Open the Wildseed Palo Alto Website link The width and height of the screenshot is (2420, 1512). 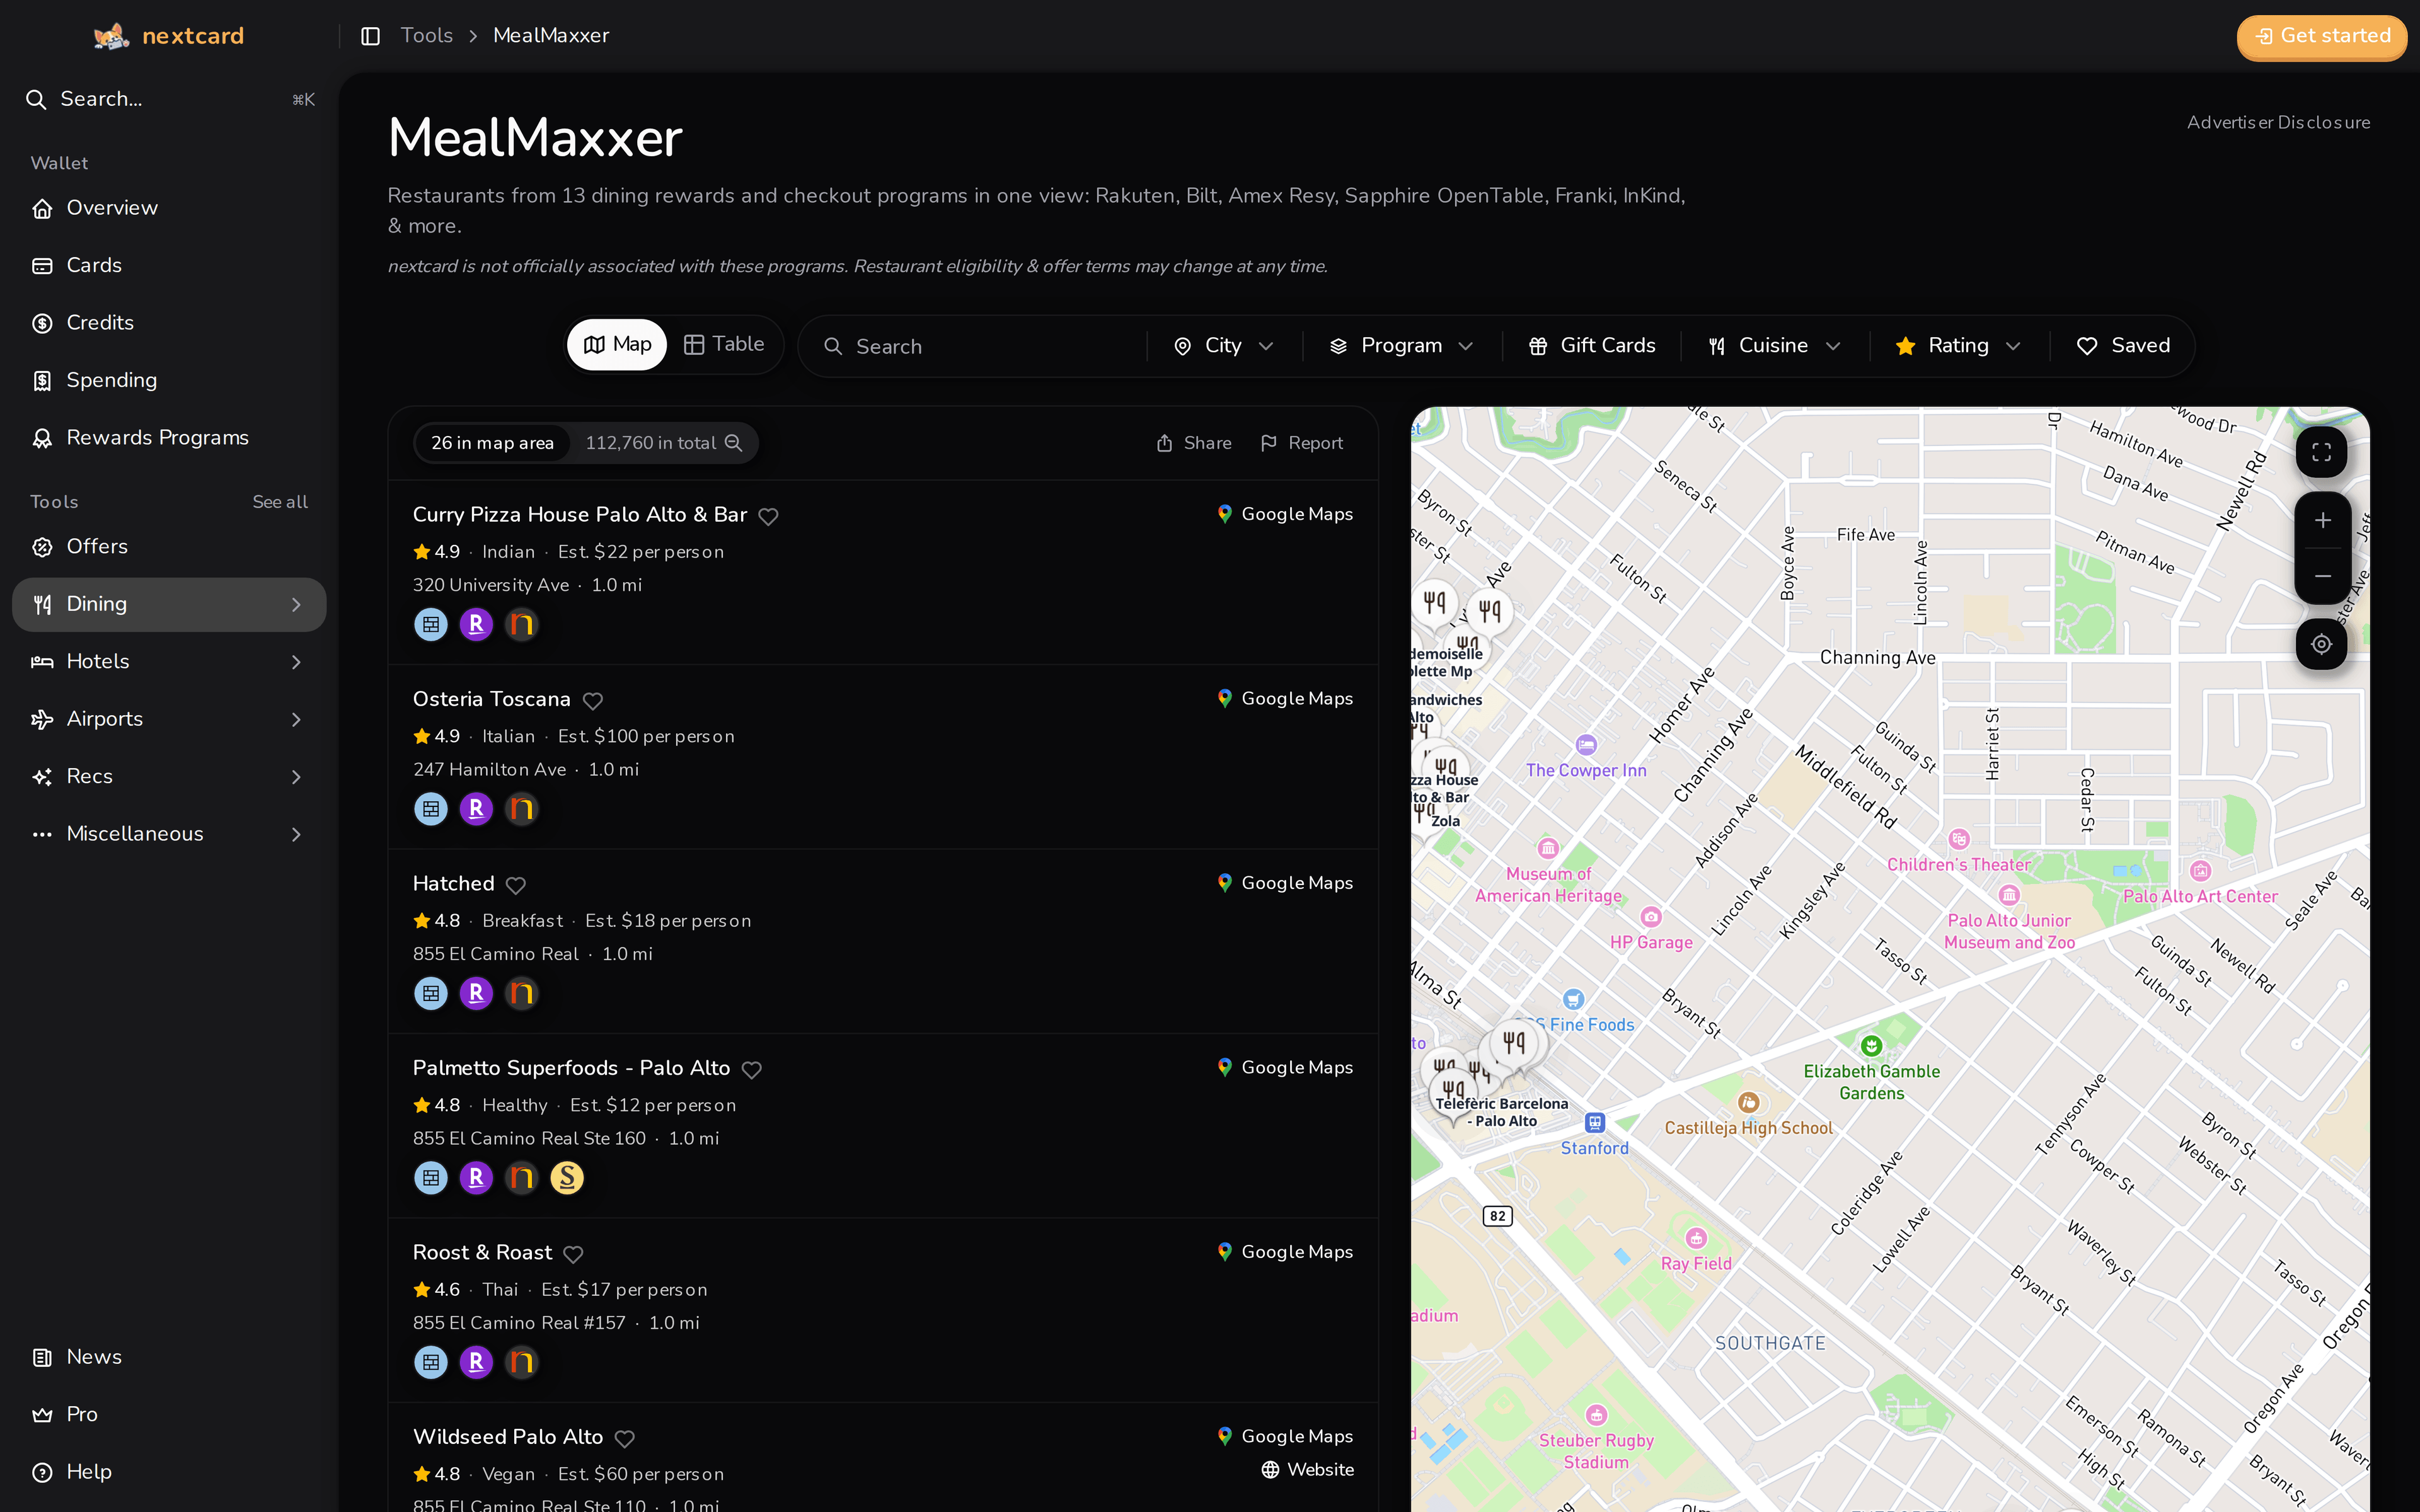click(1307, 1470)
